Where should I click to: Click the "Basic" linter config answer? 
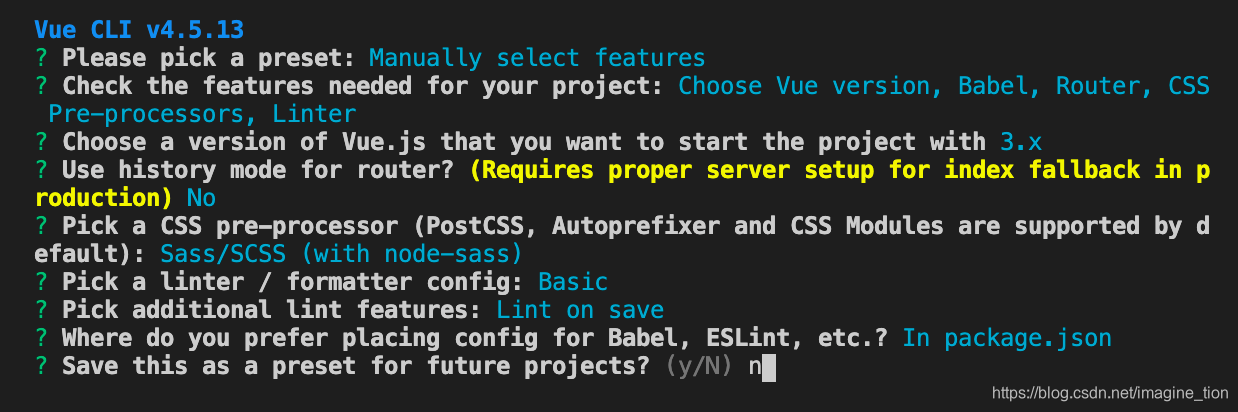click(572, 282)
